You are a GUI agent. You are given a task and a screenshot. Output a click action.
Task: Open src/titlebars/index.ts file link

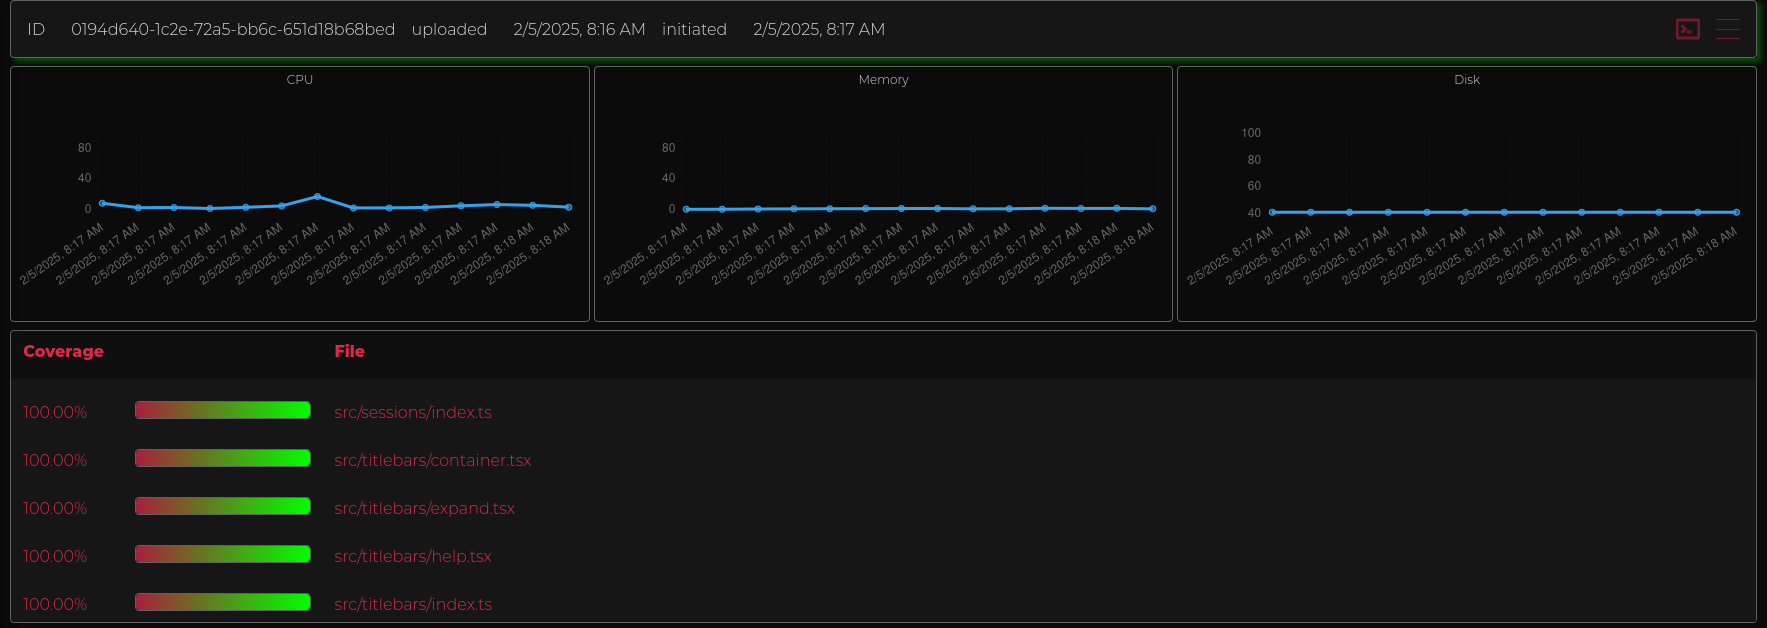(x=413, y=604)
